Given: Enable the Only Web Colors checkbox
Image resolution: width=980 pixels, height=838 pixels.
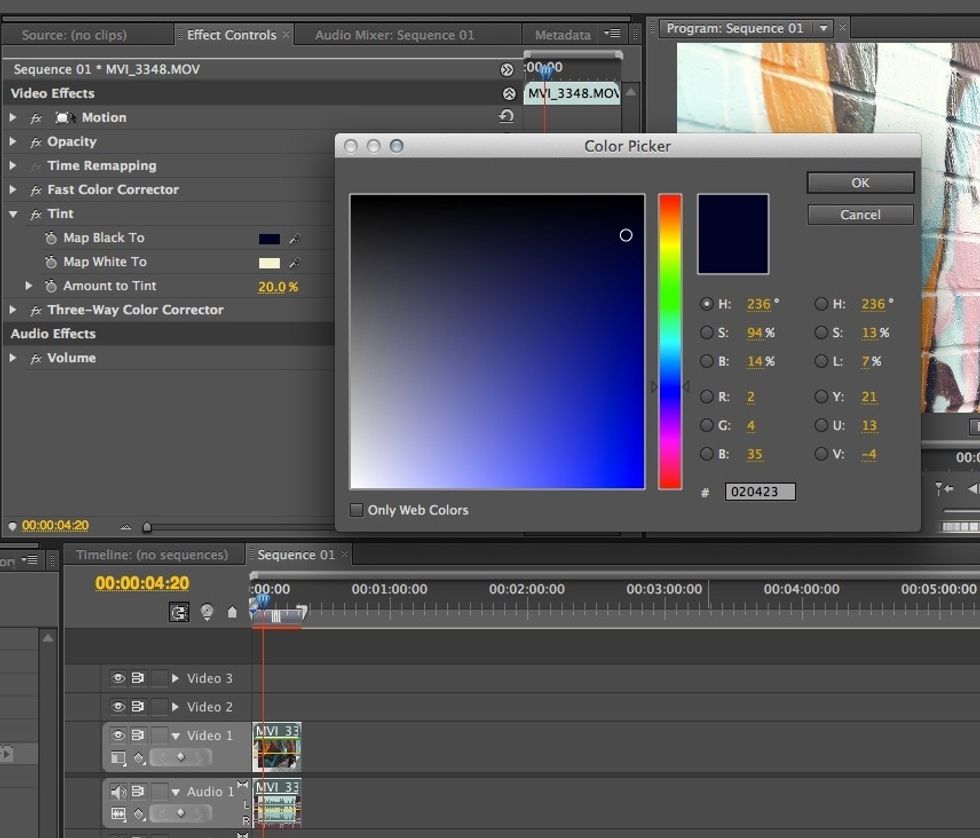Looking at the screenshot, I should click(356, 510).
